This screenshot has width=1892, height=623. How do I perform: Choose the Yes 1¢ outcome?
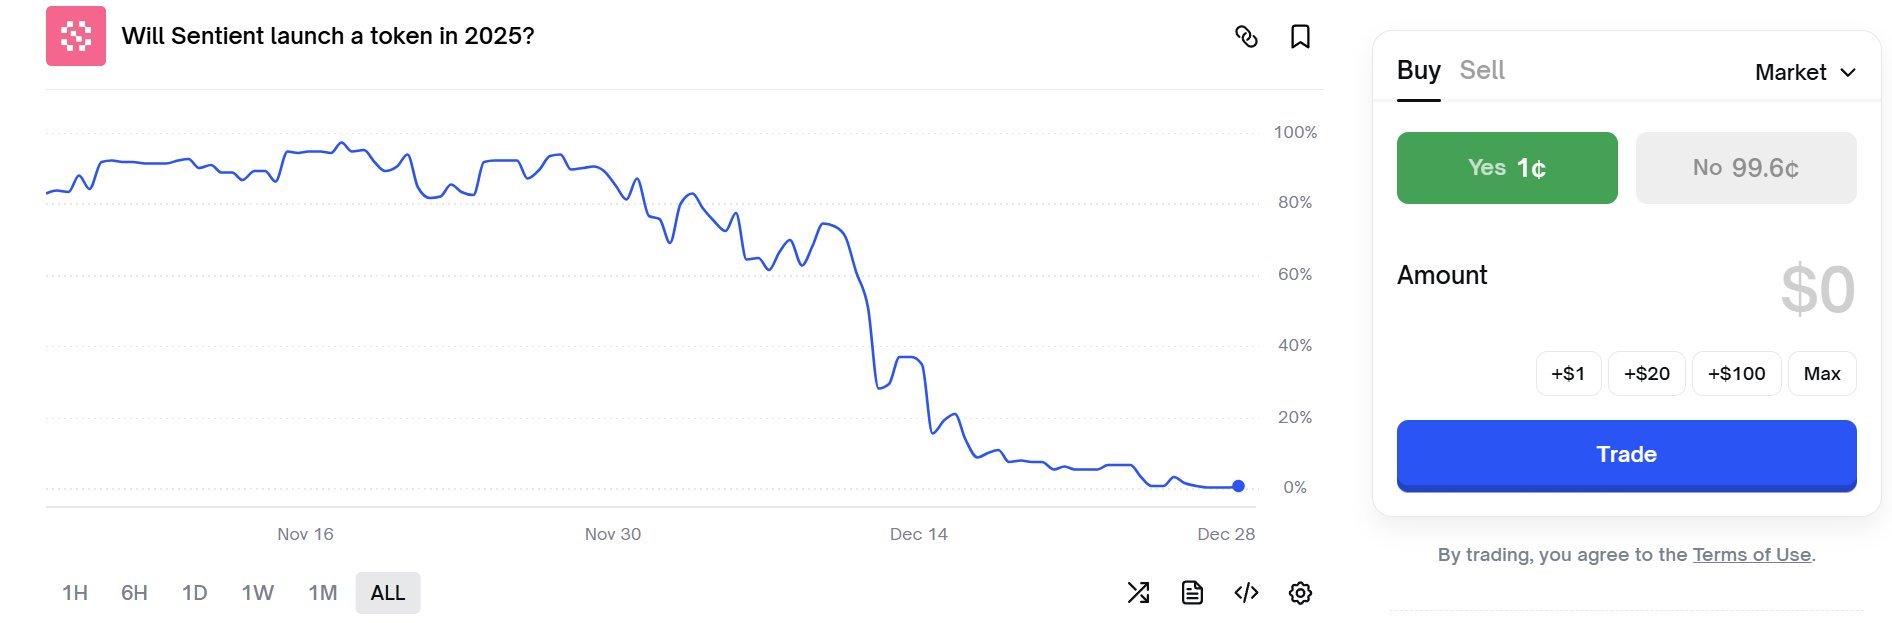point(1507,168)
